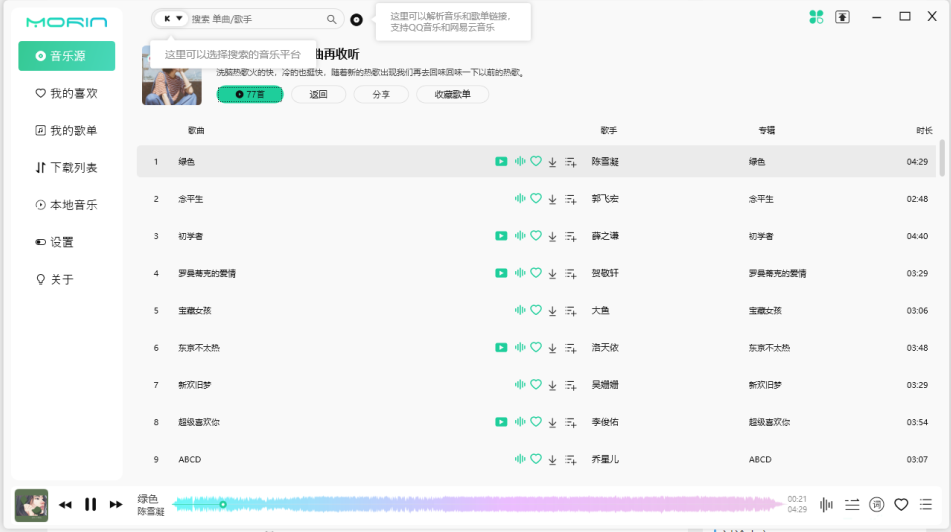Like the song 东京不太热
This screenshot has width=951, height=532.
coord(536,347)
